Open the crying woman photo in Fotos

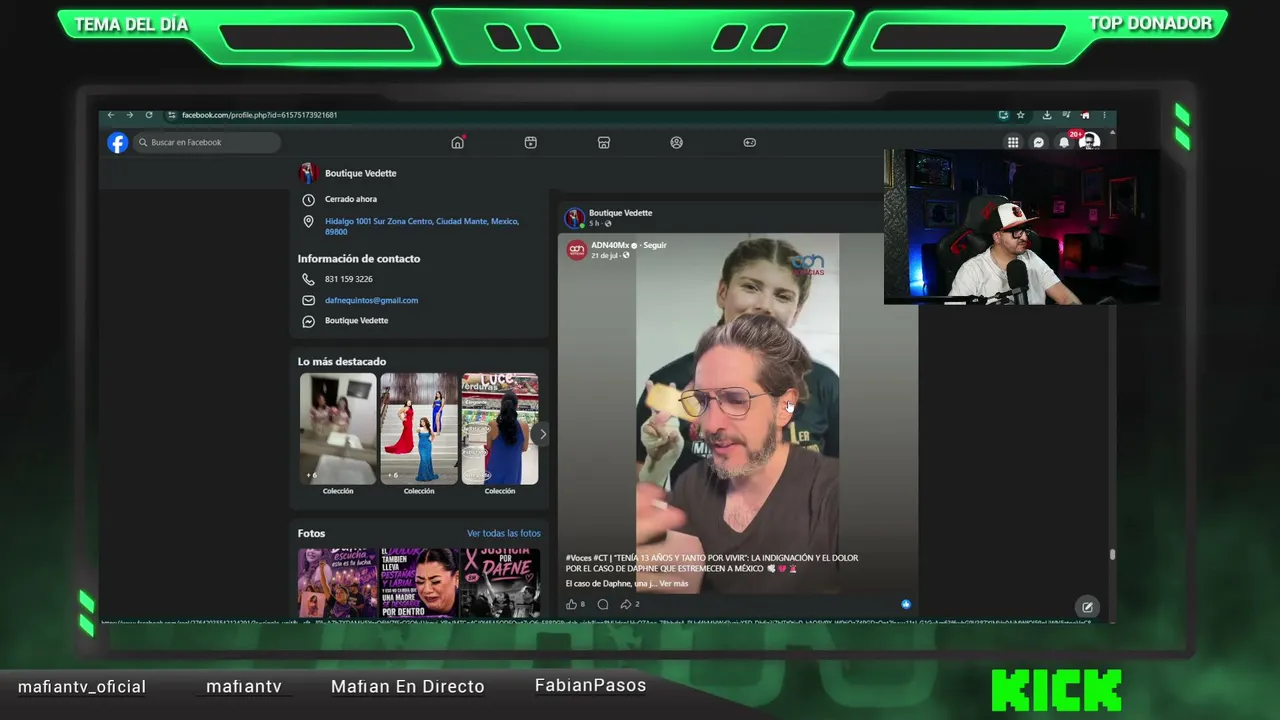click(x=419, y=582)
